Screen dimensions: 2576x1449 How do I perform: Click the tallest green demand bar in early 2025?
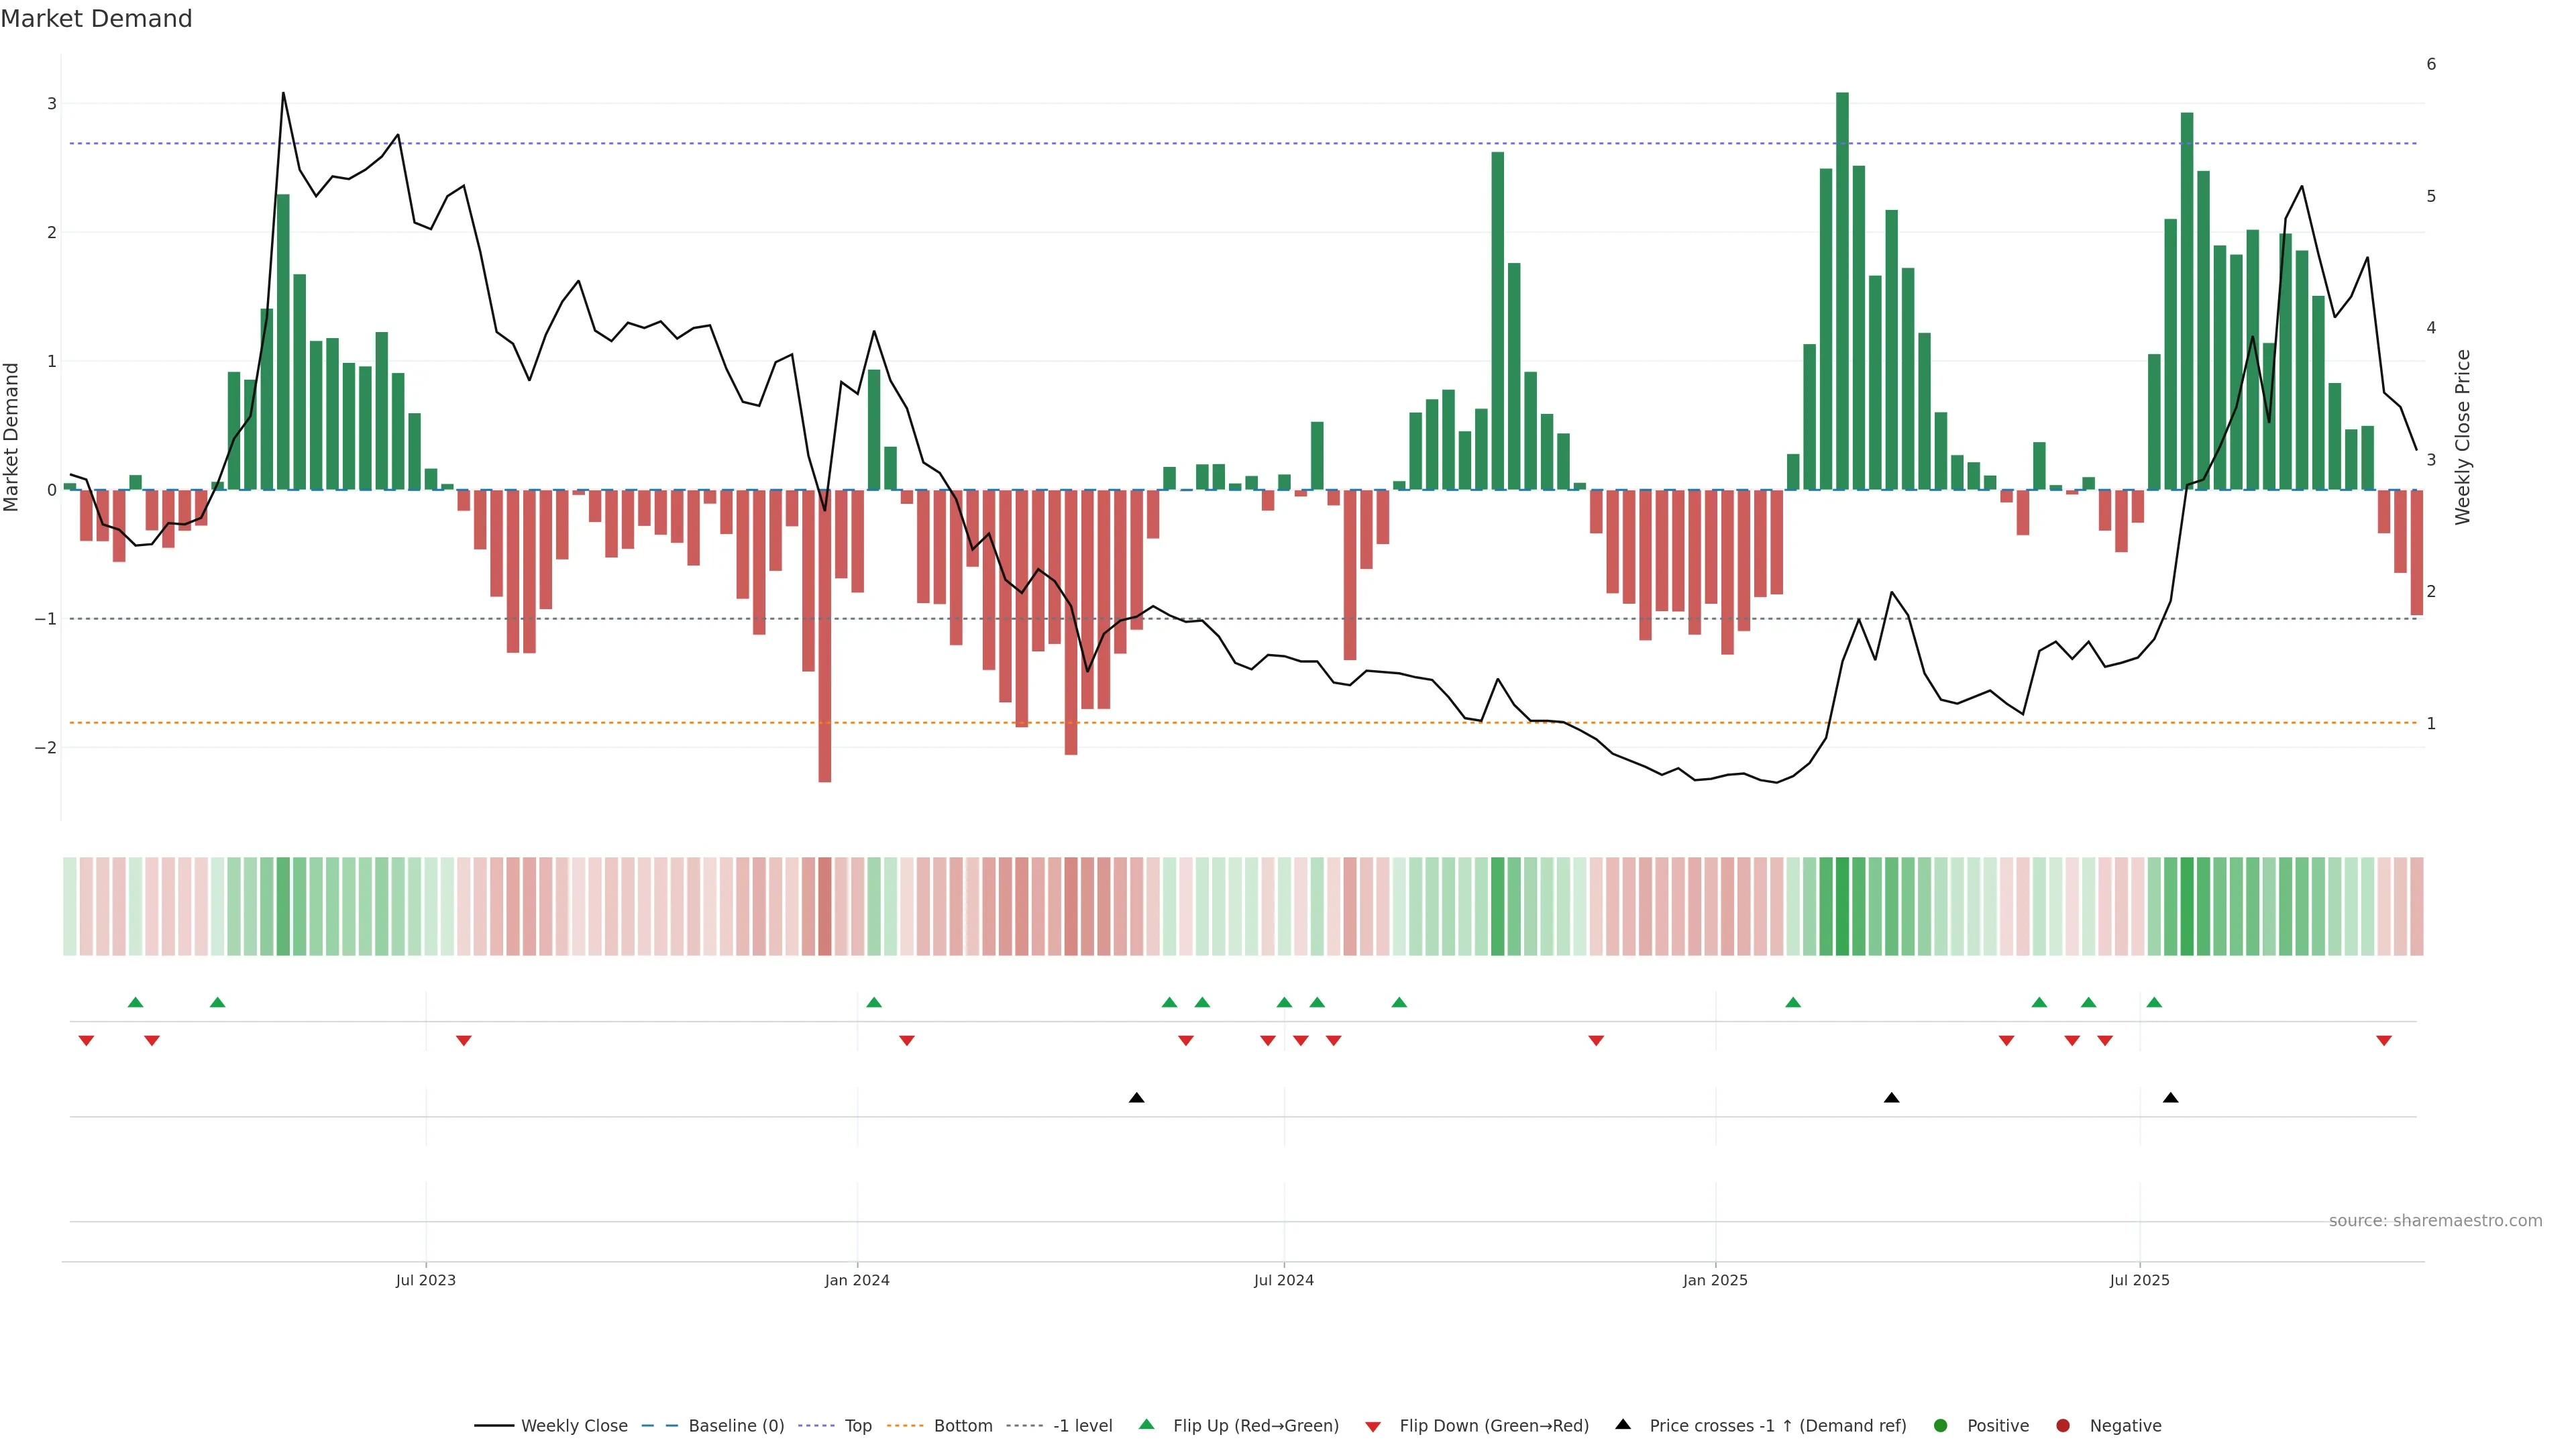(x=1842, y=290)
